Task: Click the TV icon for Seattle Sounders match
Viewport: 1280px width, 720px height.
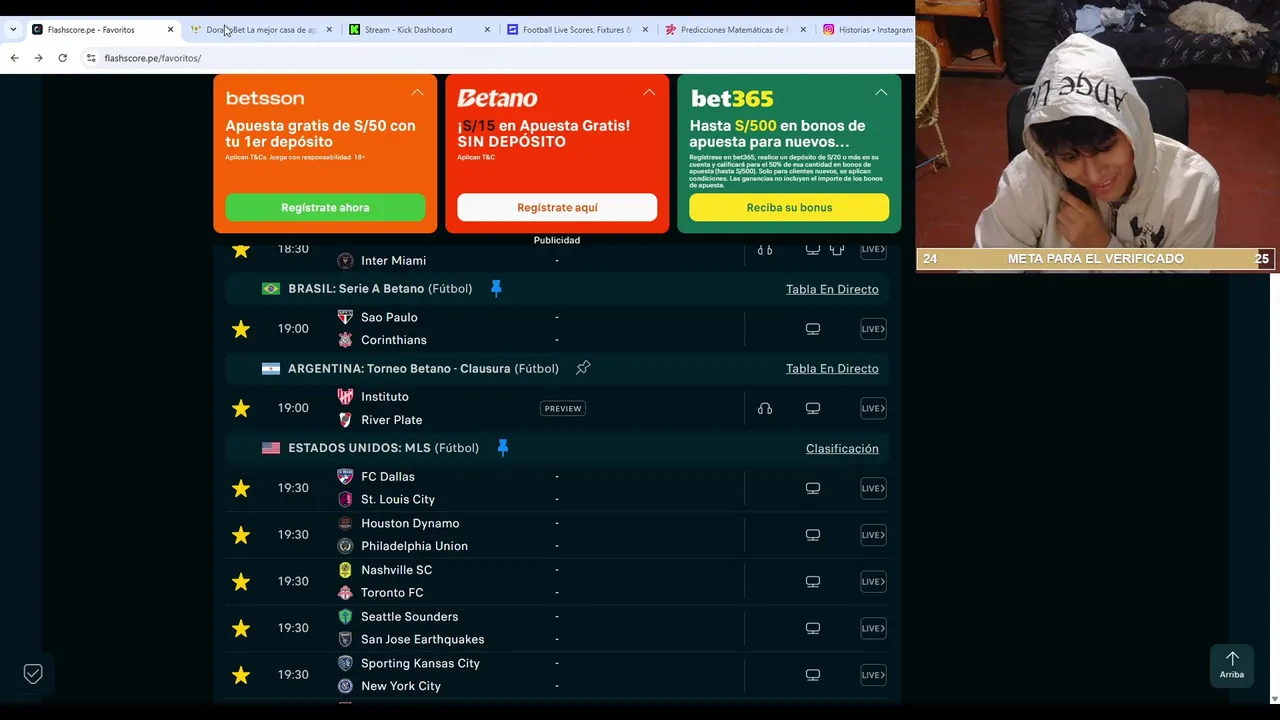Action: 813,628
